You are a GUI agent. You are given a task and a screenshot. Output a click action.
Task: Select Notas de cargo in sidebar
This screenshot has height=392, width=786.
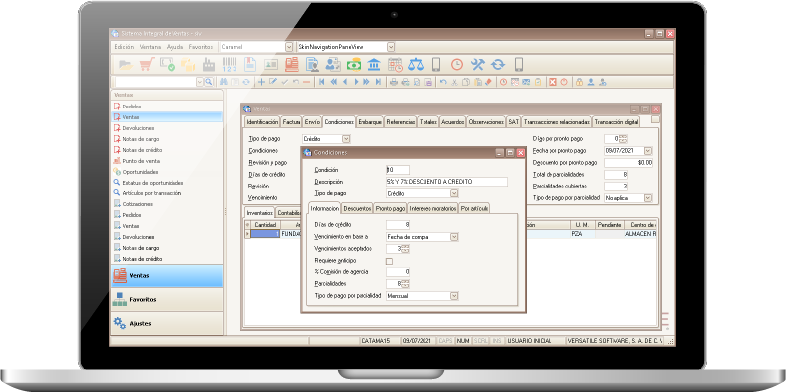pos(141,139)
